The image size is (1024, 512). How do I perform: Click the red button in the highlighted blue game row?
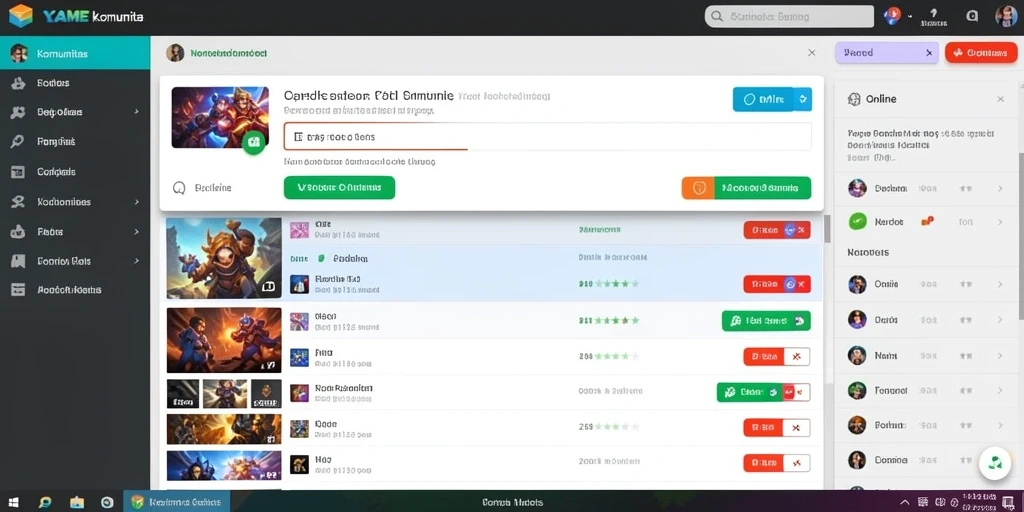(x=777, y=284)
